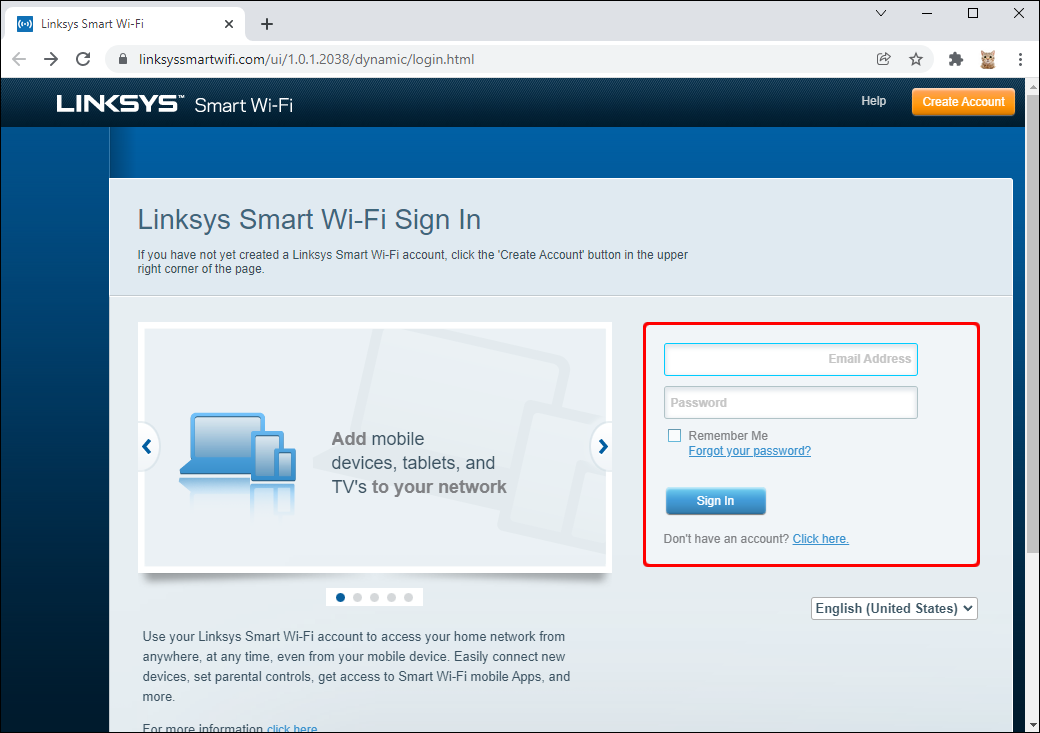1040x733 pixels.
Task: Open Chrome's three-dot menu
Action: tap(1020, 59)
